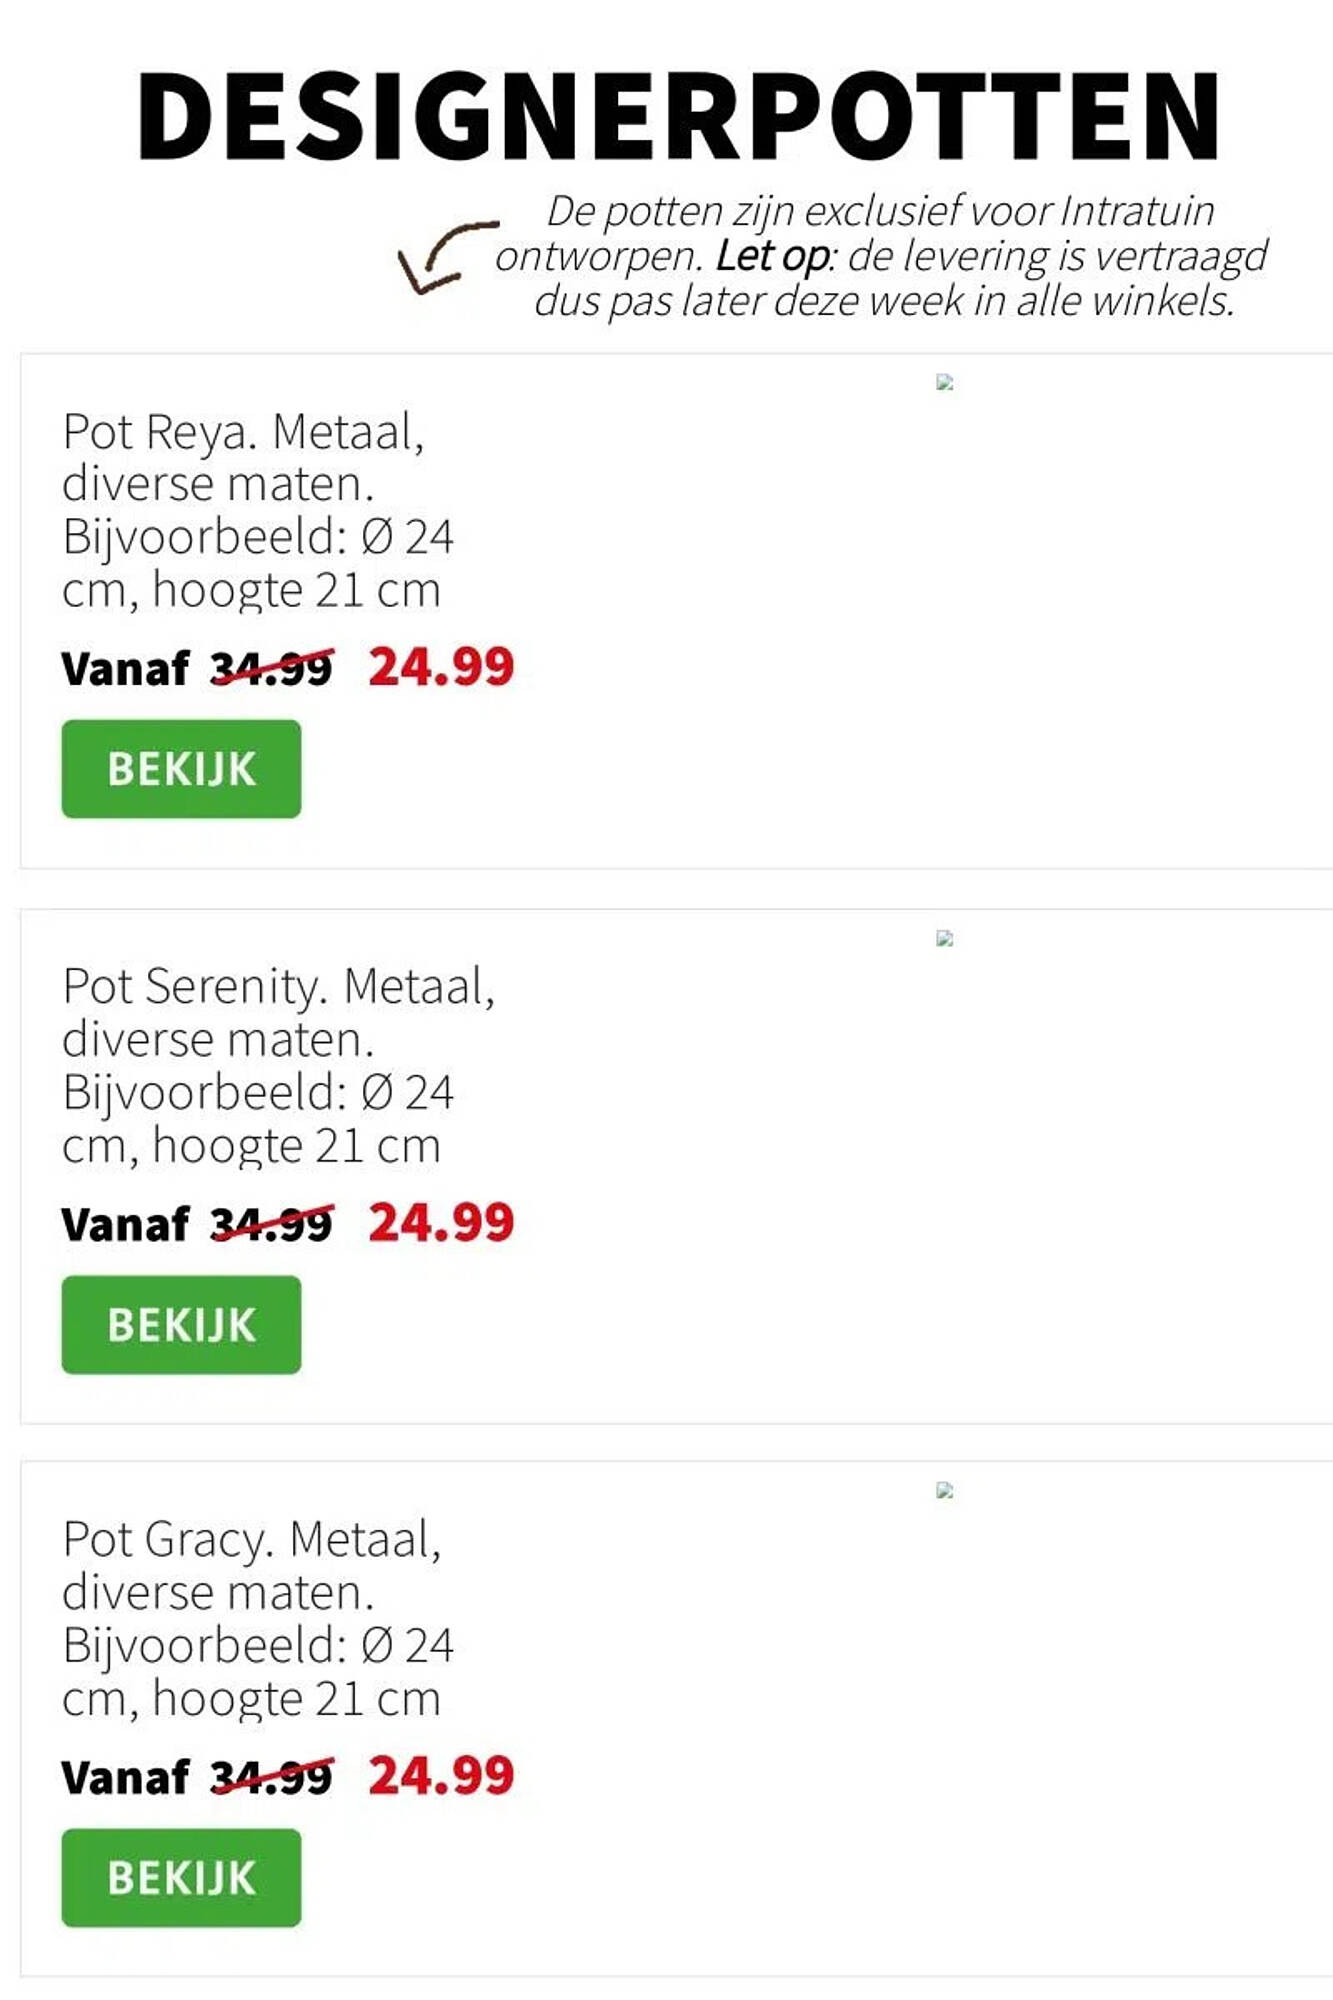Click the struck-through 34.99 price for Pot Gracy
Viewport: 1333px width, 2000px height.
[272, 1777]
